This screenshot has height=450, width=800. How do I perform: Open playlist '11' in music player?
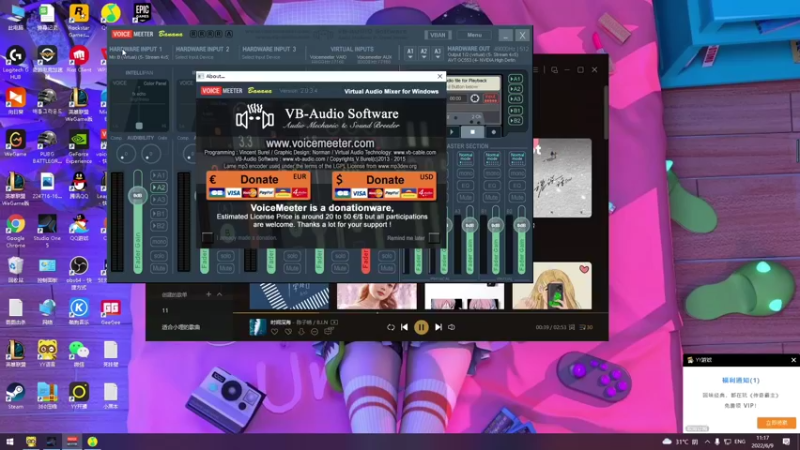pos(165,310)
